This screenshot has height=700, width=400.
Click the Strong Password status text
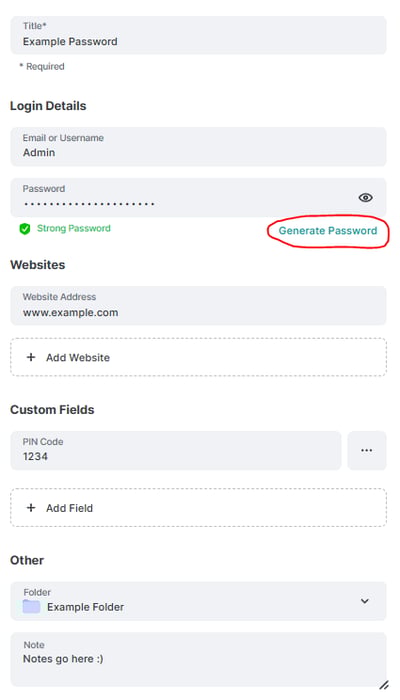[74, 229]
